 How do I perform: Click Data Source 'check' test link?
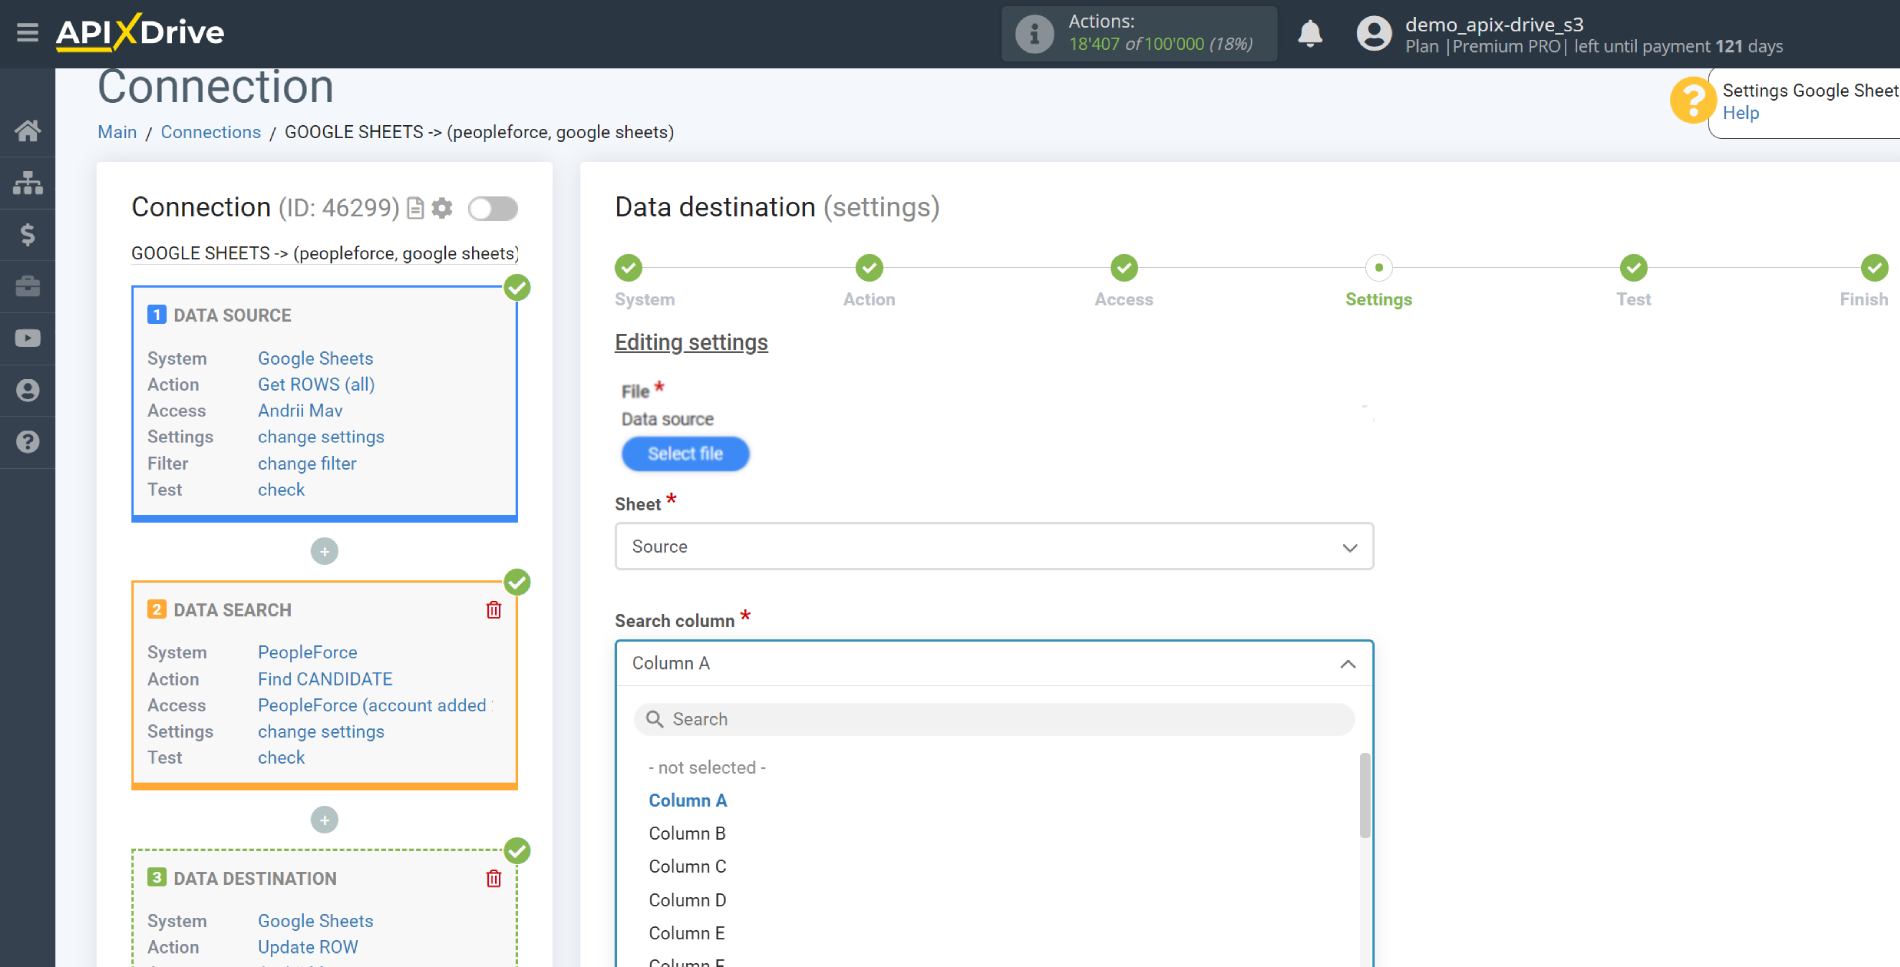[x=281, y=490]
